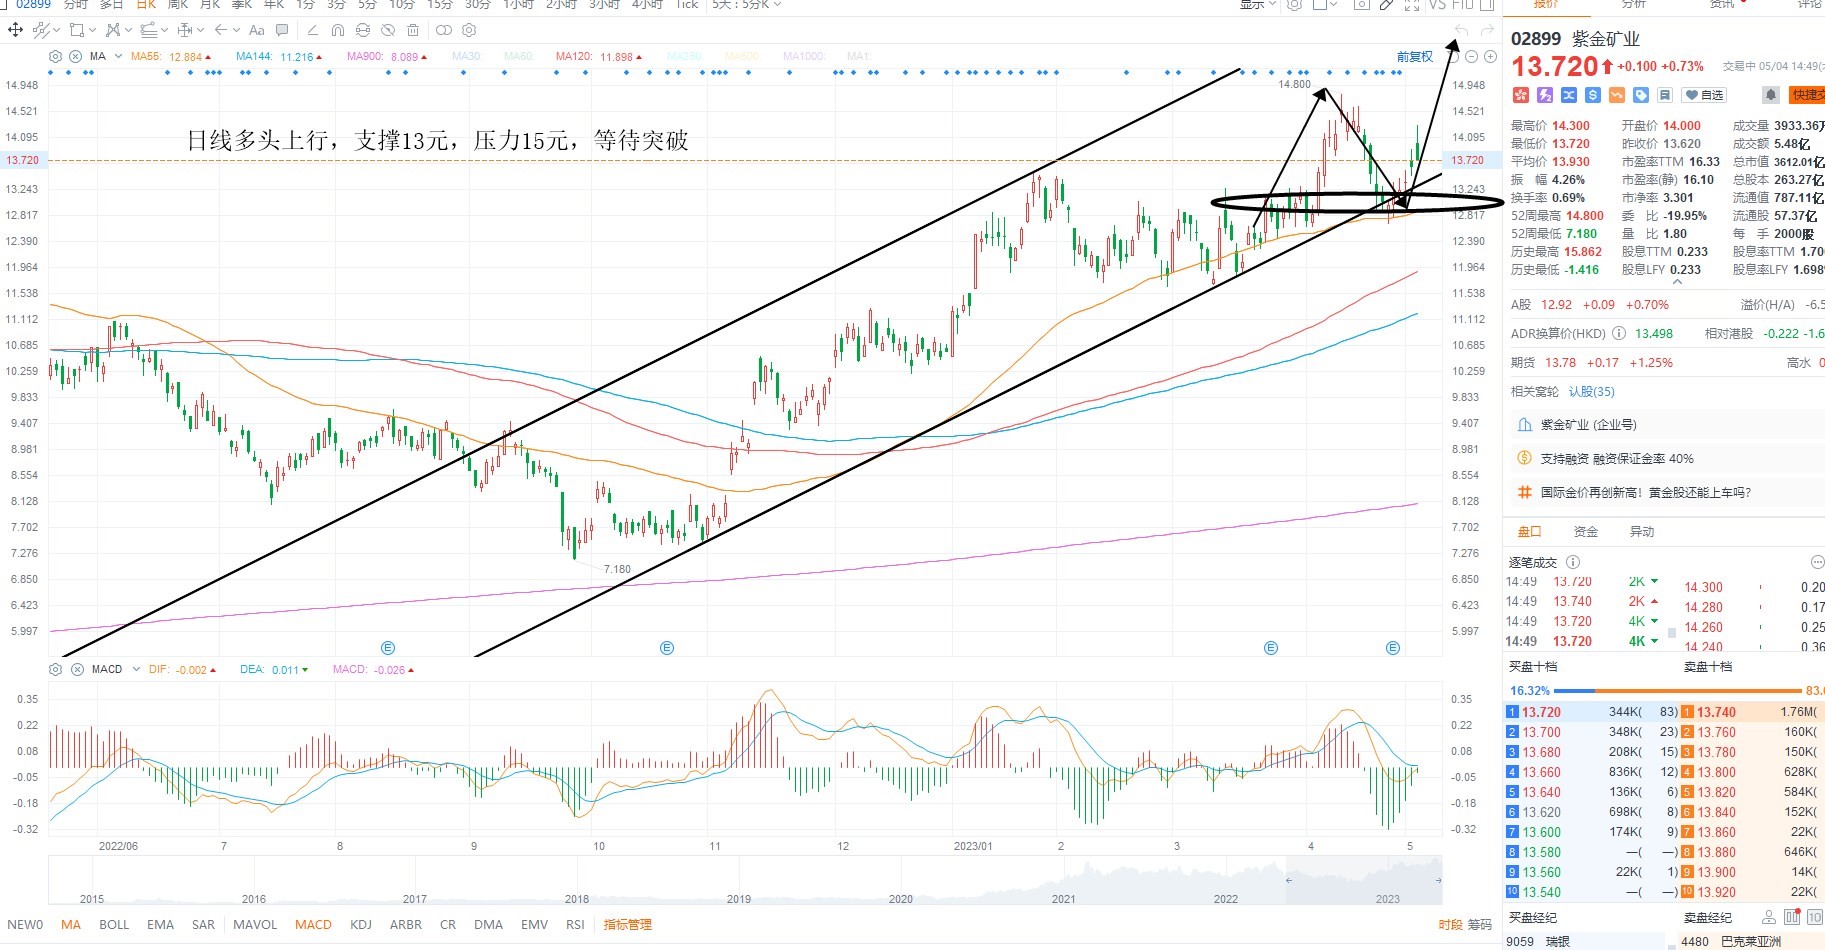Click the 2018 timeline range navigator

click(577, 899)
